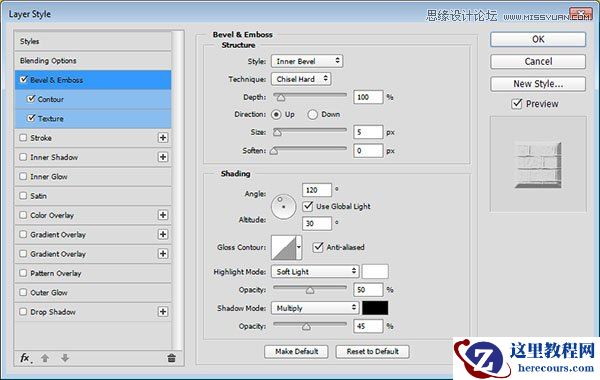The width and height of the screenshot is (600, 380).
Task: Click the Cancel button
Action: [x=538, y=61]
